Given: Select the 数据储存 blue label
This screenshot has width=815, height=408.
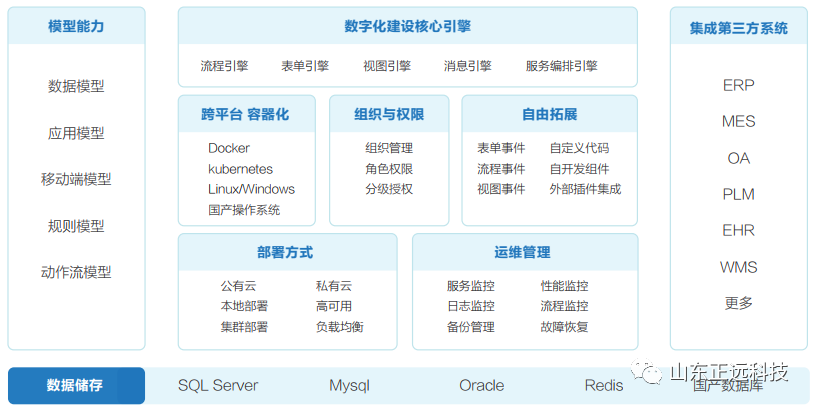Looking at the screenshot, I should pyautogui.click(x=76, y=385).
